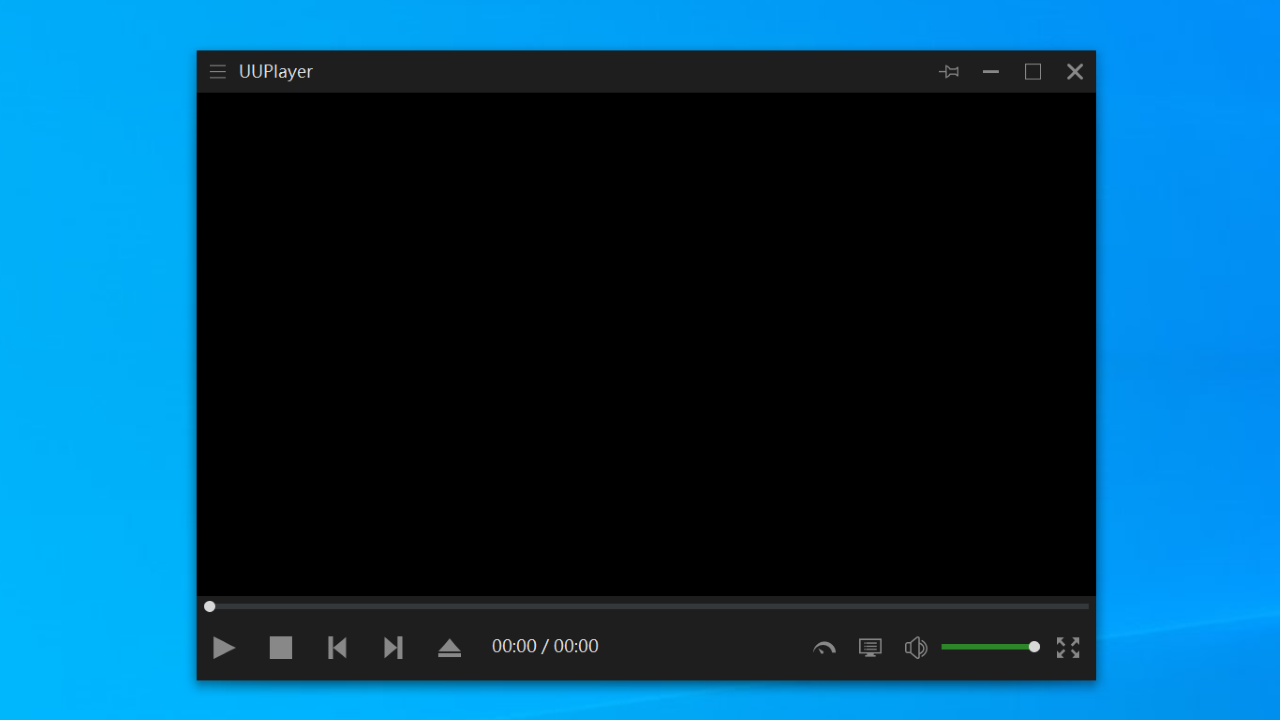The width and height of the screenshot is (1280, 720).
Task: Click the UUPlayer title text
Action: pyautogui.click(x=276, y=72)
